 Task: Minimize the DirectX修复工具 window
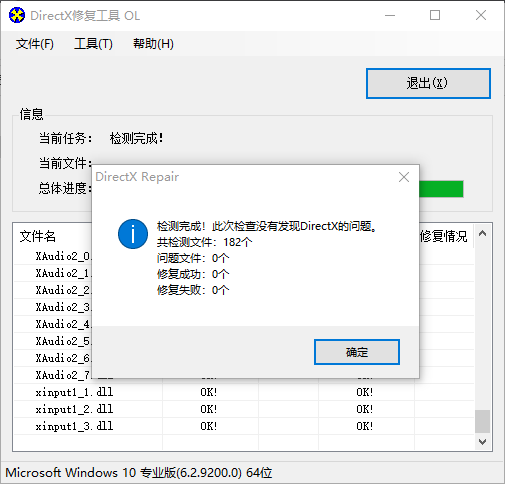click(x=390, y=15)
